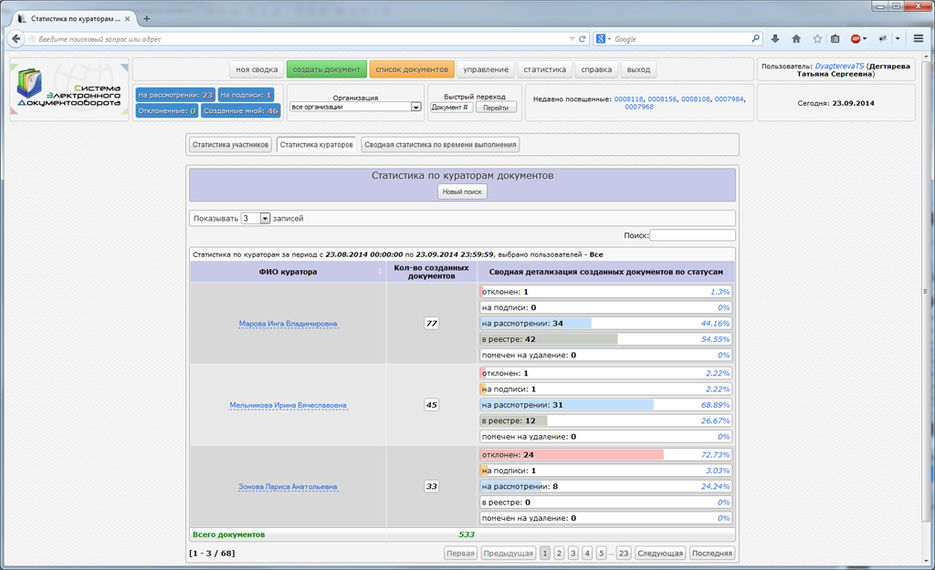Click the Поиск text field
This screenshot has width=935, height=570.
[x=692, y=235]
